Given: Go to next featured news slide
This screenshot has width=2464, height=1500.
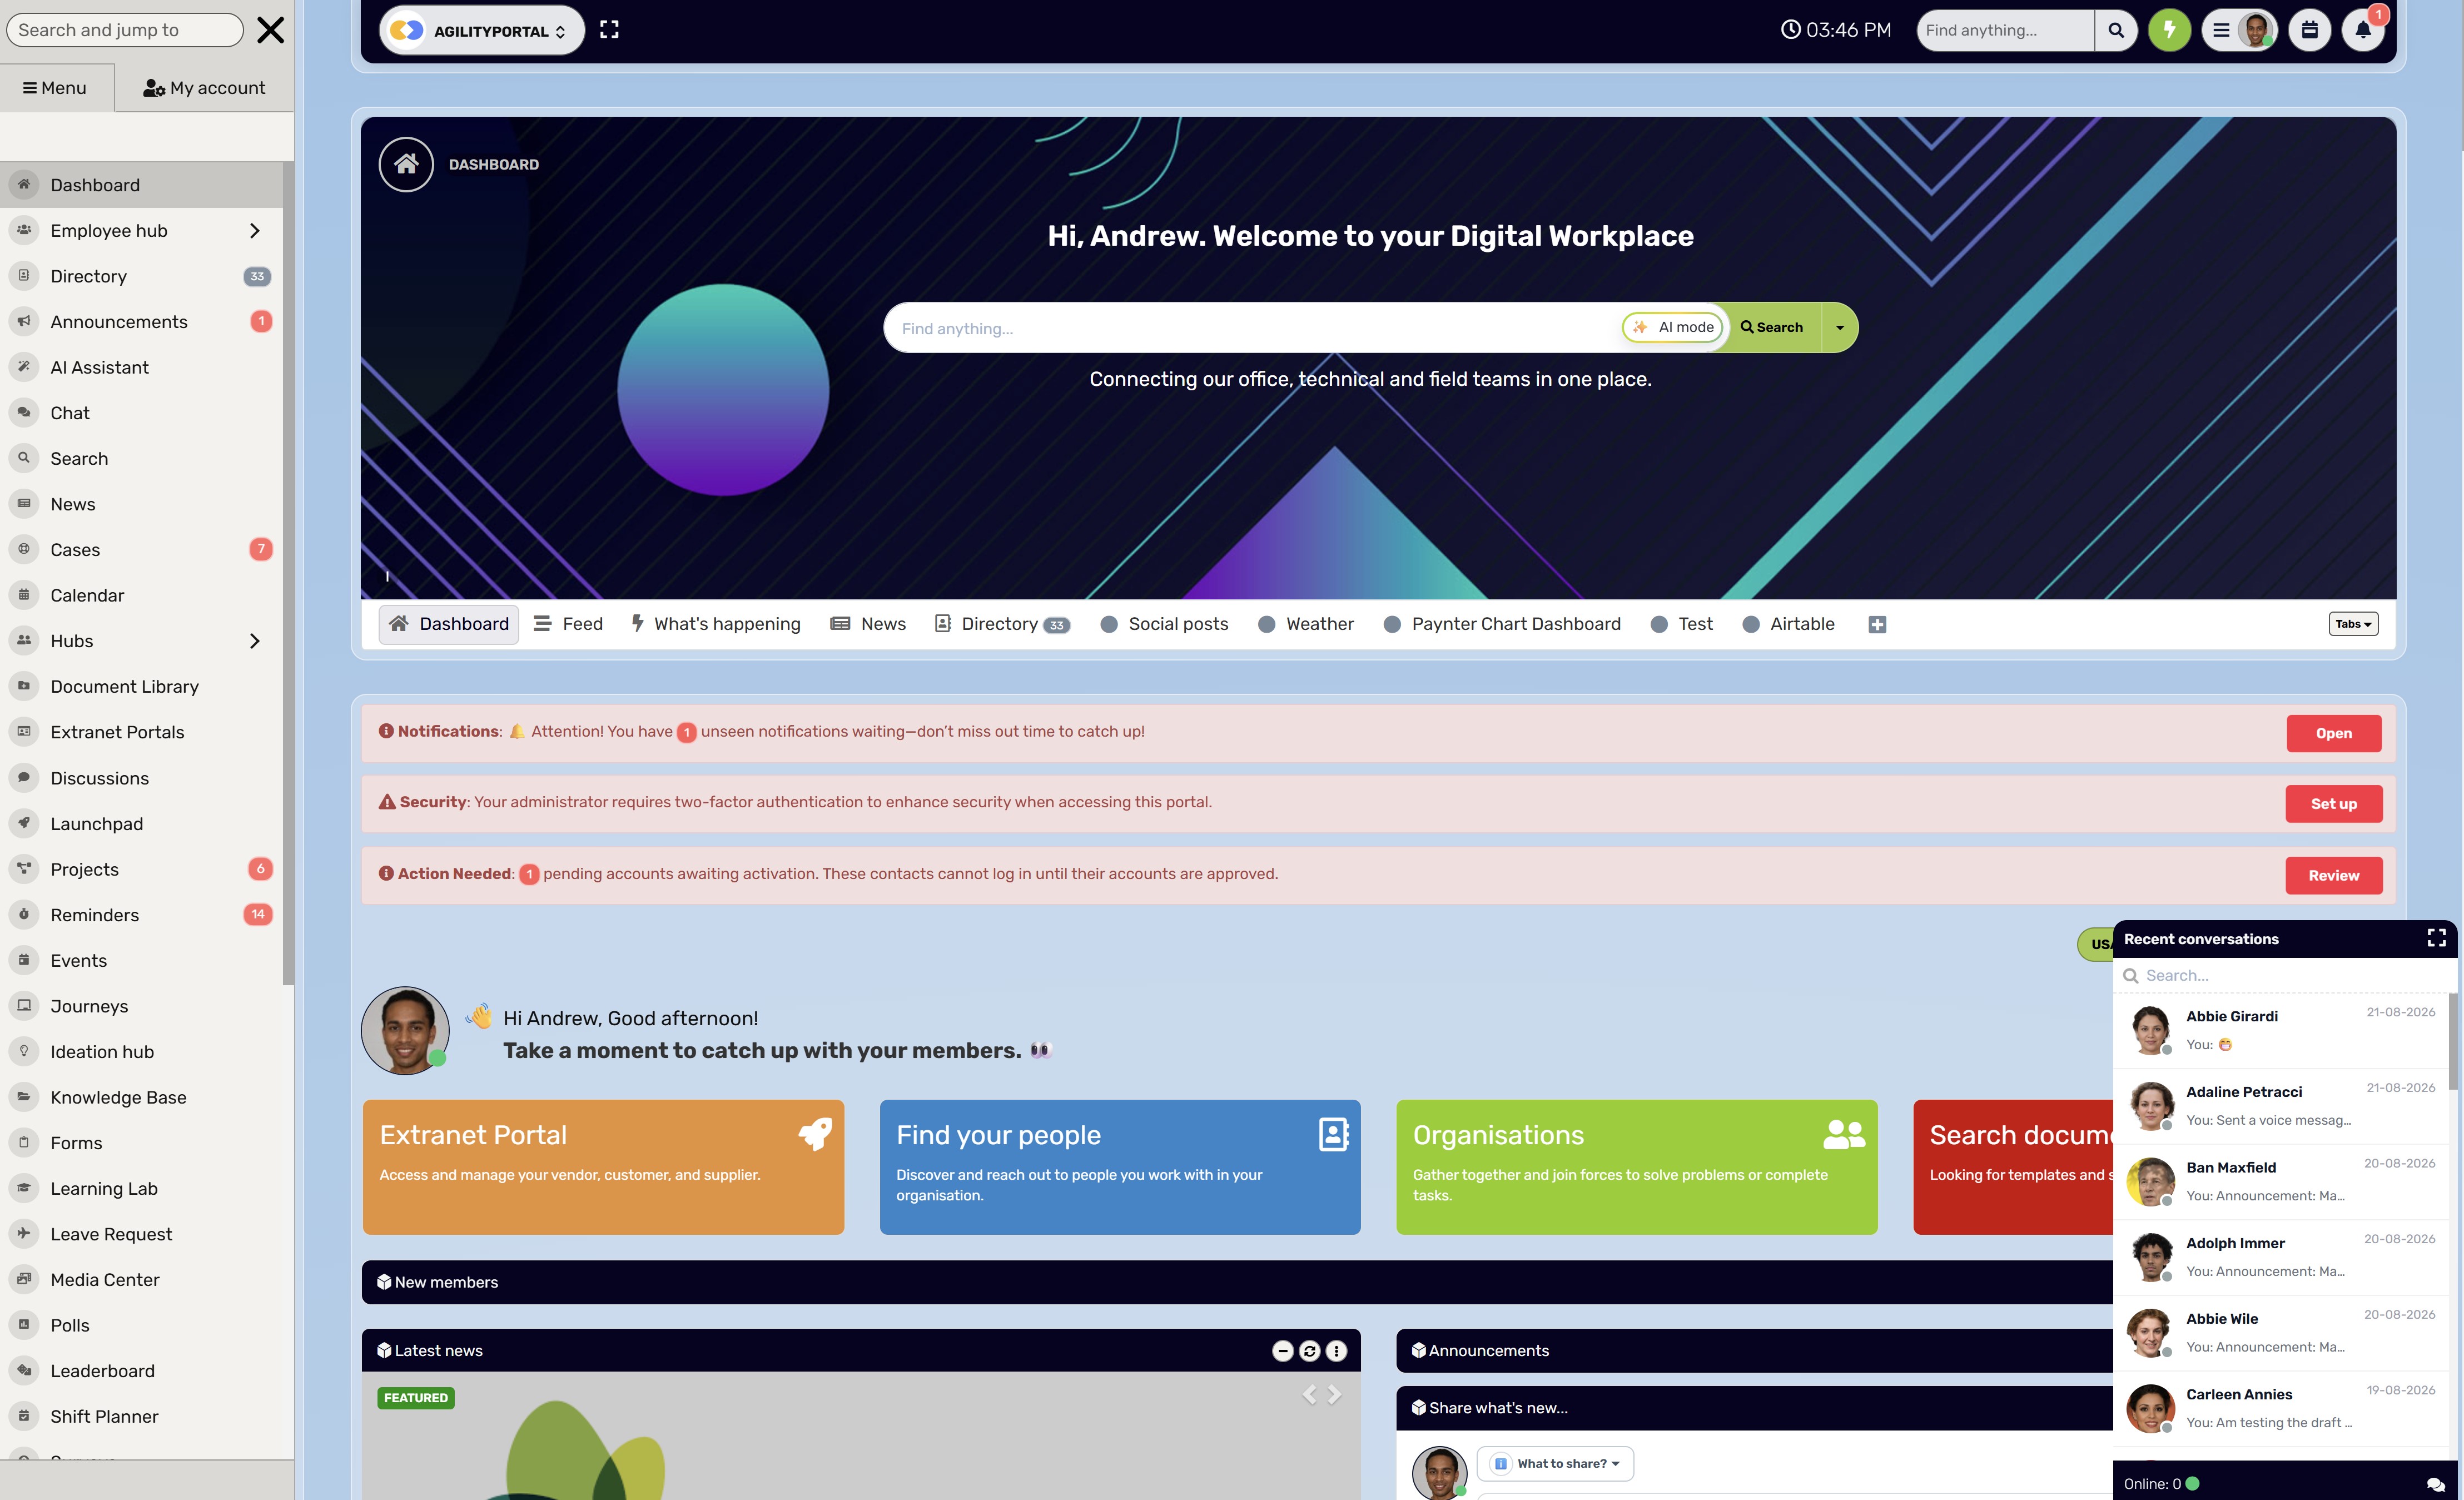Looking at the screenshot, I should click(1335, 1395).
